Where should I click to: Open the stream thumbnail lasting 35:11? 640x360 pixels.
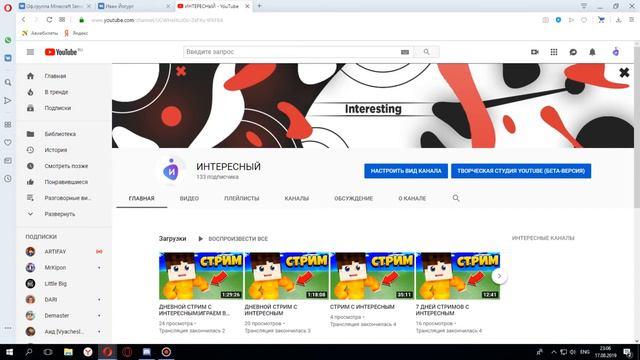[372, 276]
